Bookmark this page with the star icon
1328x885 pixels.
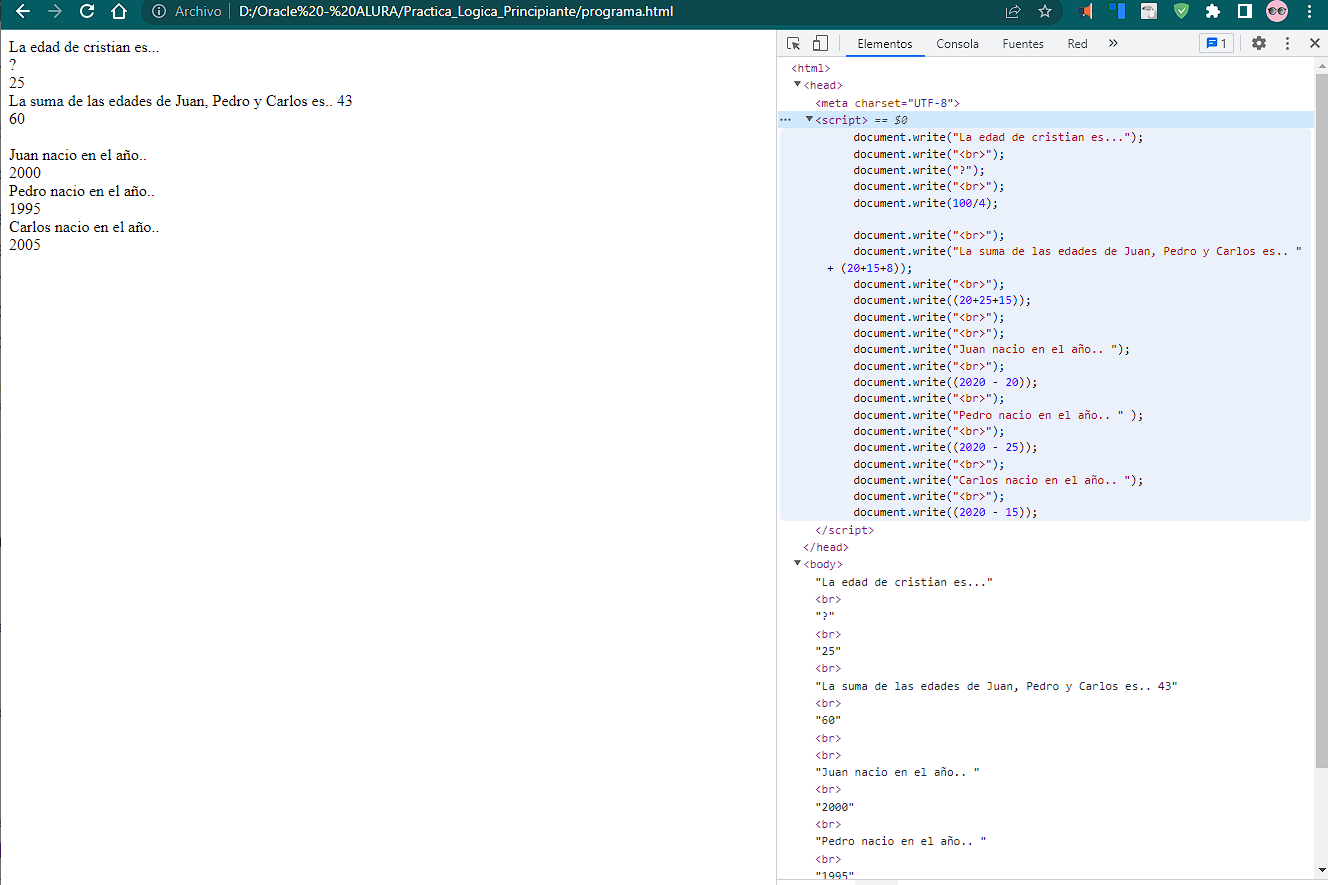pos(1045,12)
